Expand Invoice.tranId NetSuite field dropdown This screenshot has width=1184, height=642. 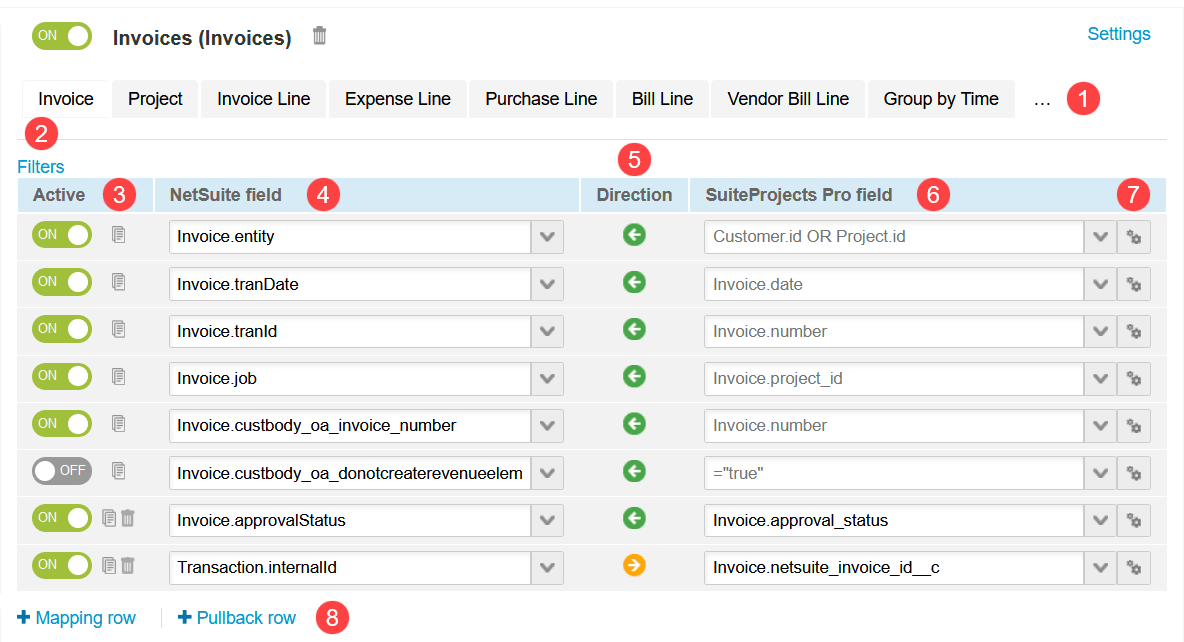[x=547, y=332]
